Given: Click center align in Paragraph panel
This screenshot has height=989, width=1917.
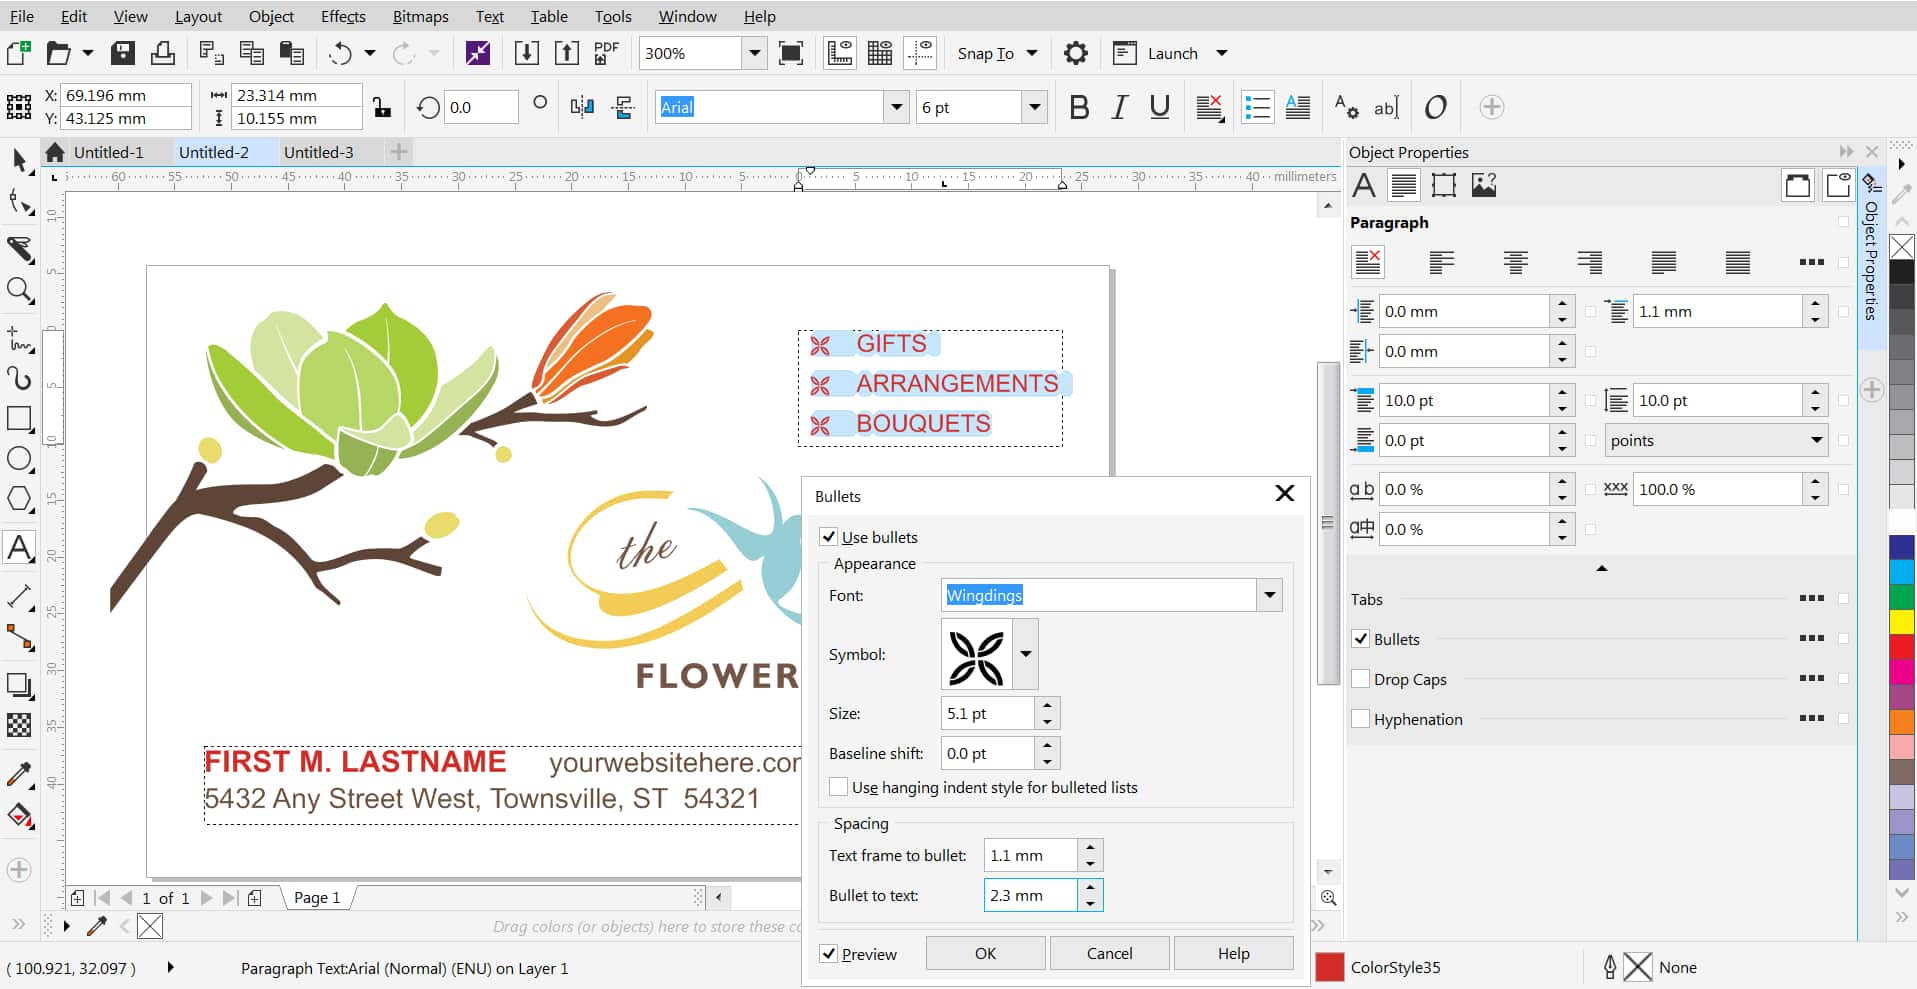Looking at the screenshot, I should click(x=1515, y=262).
